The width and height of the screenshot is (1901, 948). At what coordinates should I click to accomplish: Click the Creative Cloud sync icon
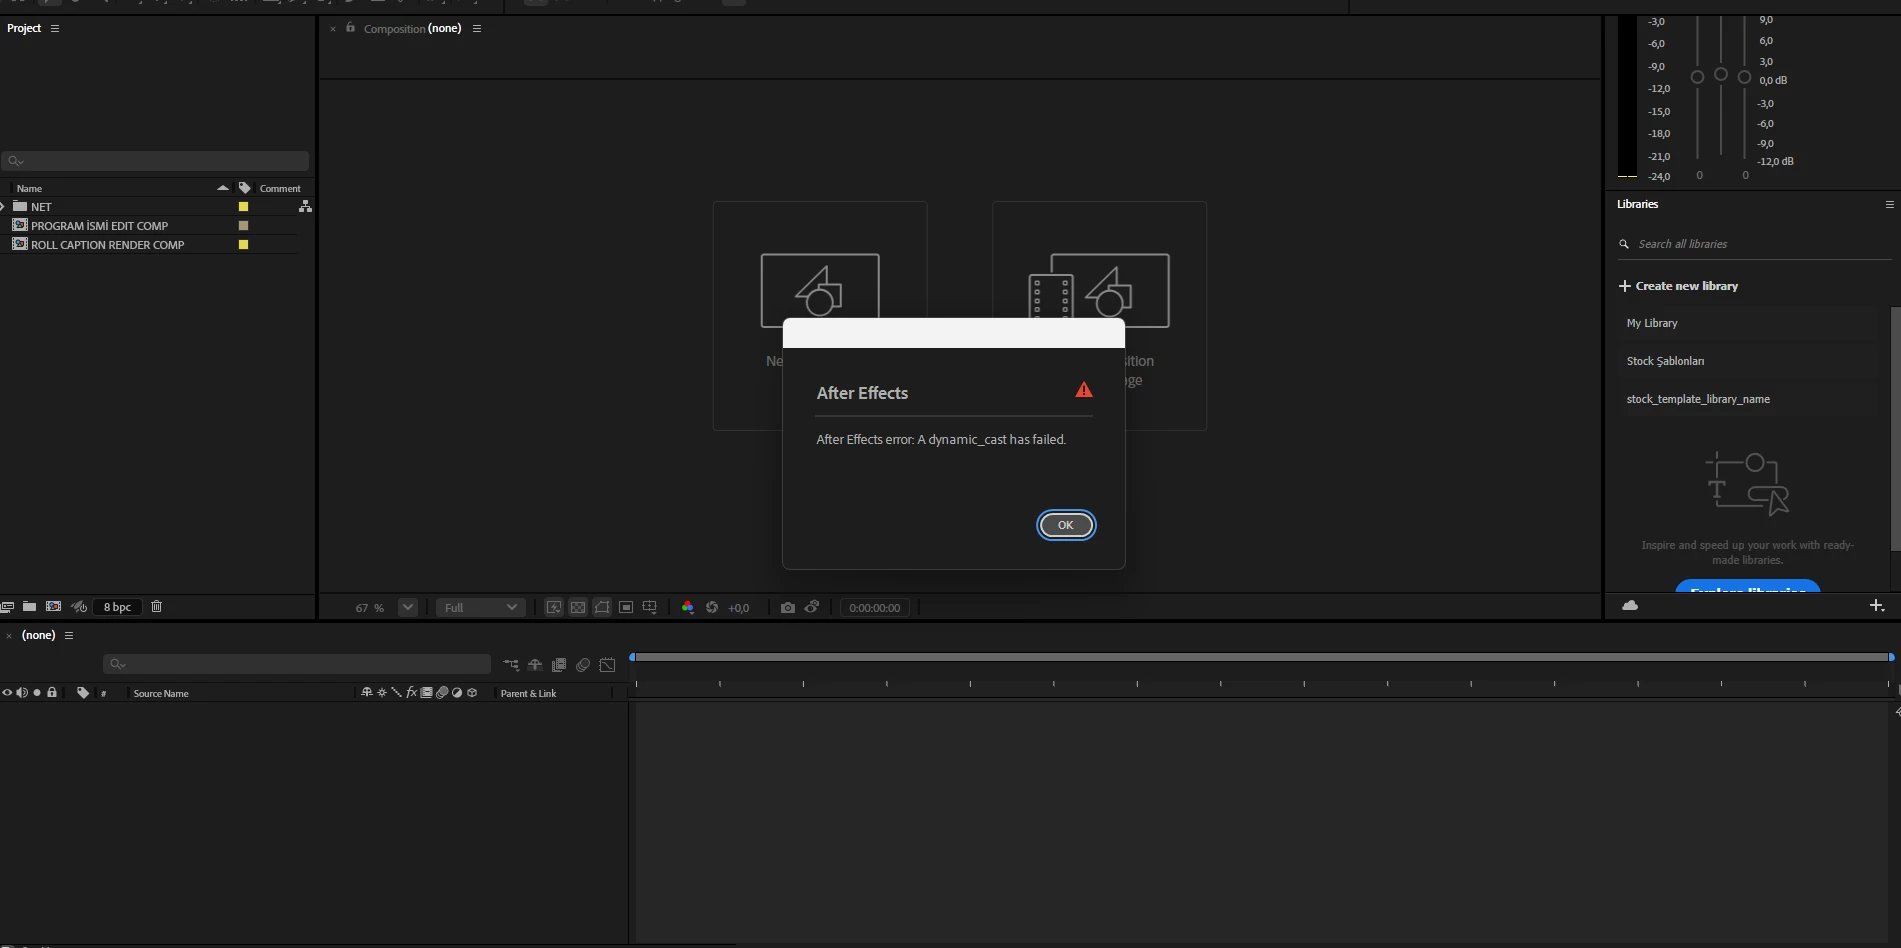pos(1630,605)
